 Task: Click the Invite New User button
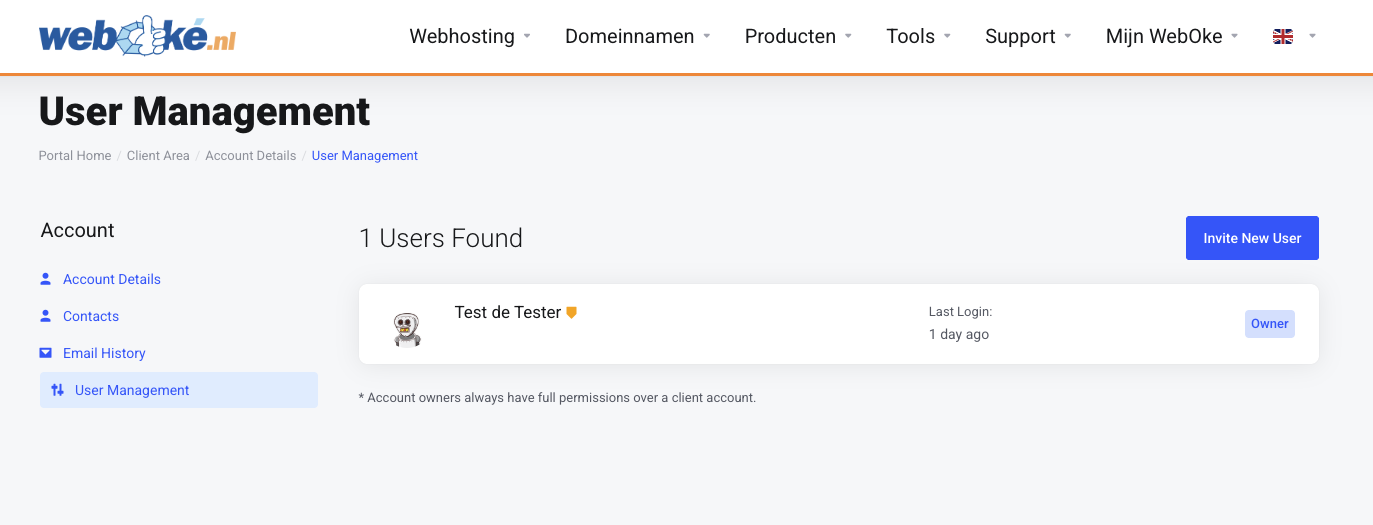point(1252,238)
